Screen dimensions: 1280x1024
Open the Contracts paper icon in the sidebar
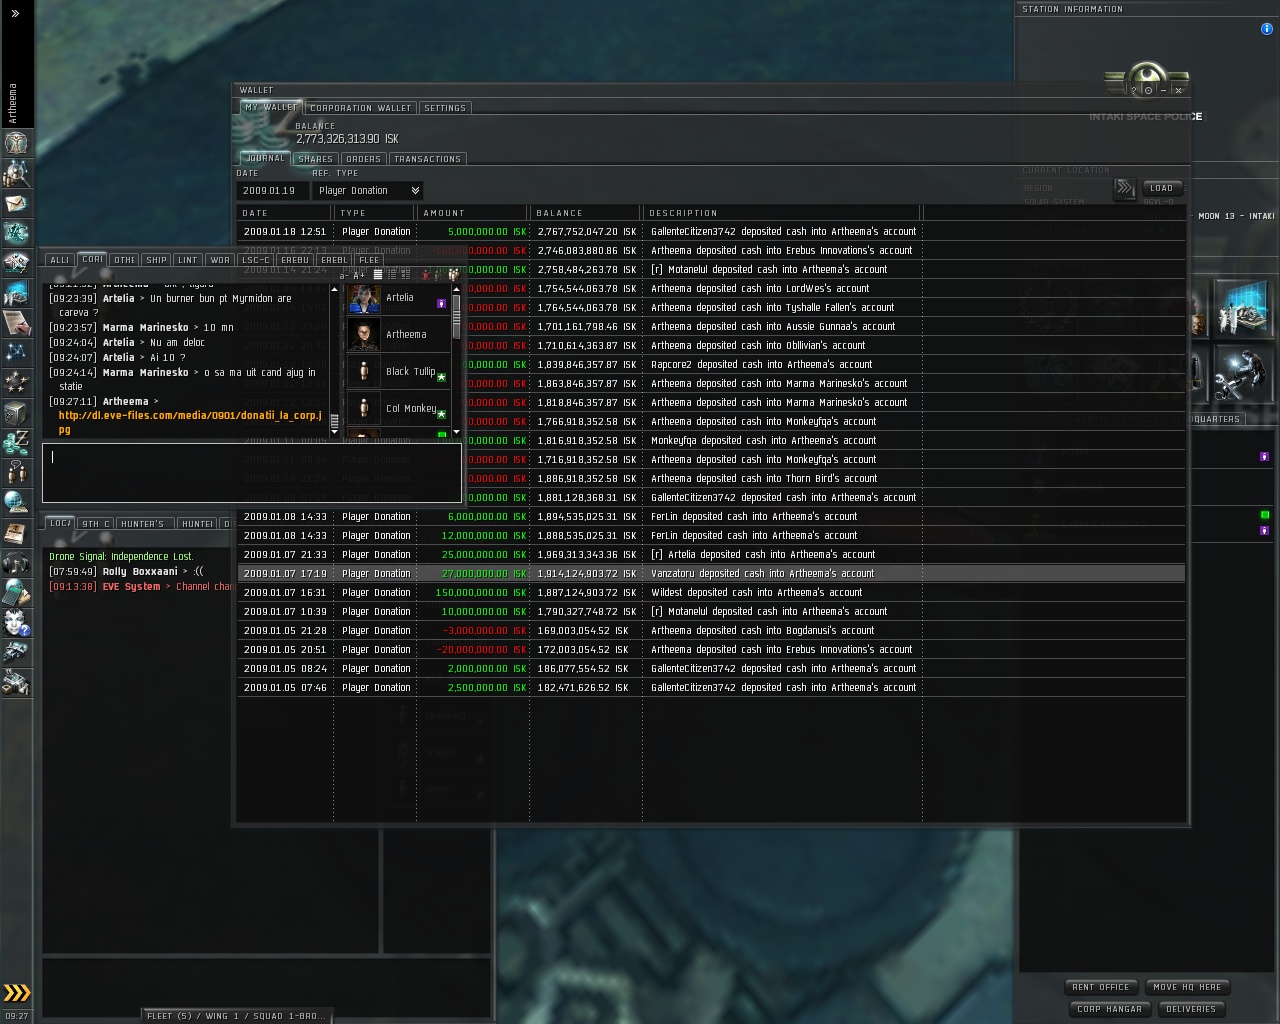16,322
